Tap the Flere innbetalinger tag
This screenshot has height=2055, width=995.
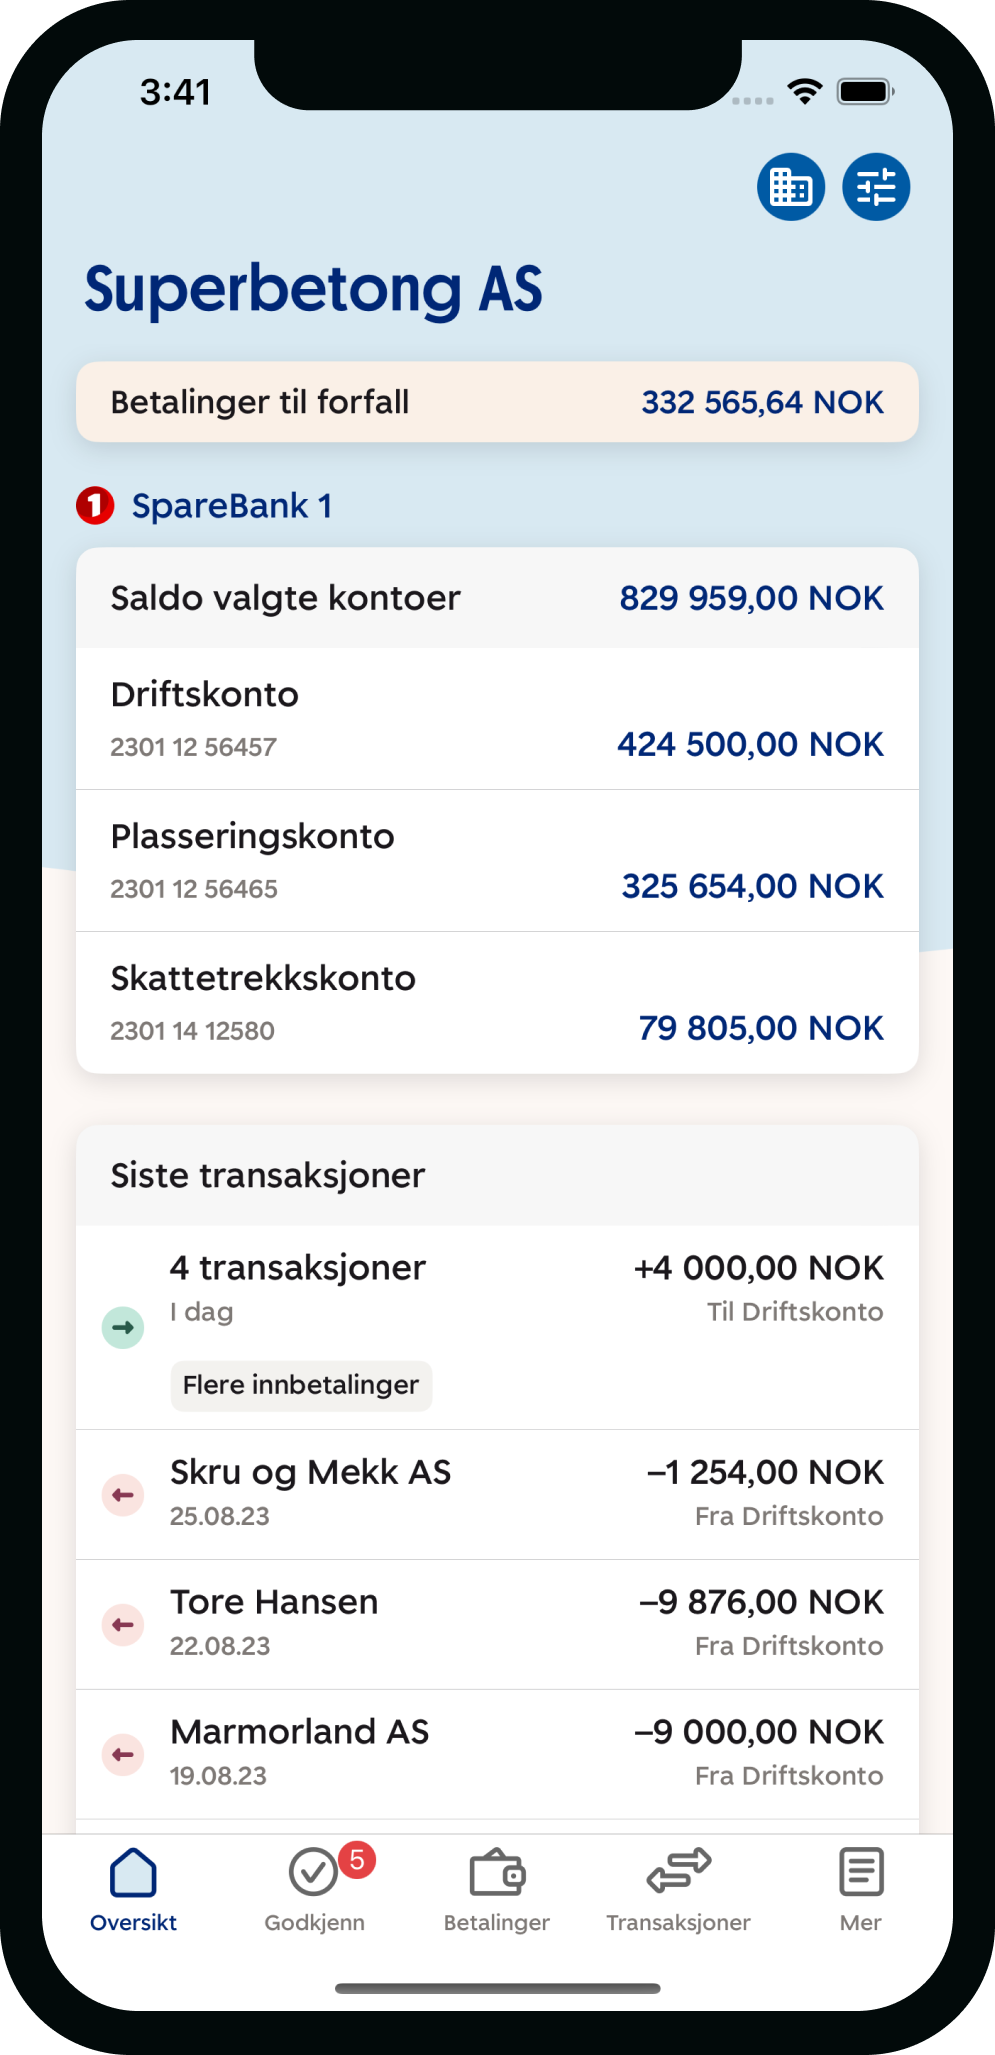coord(301,1385)
